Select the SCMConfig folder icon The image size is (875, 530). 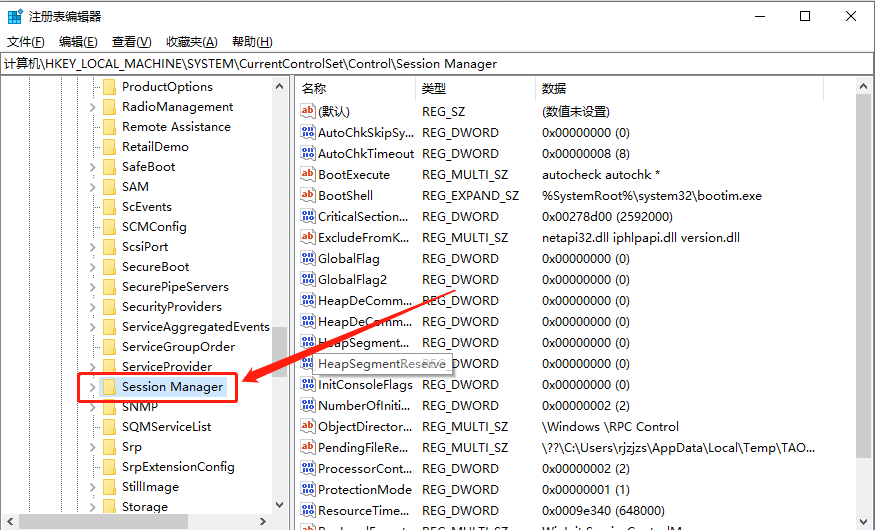point(109,227)
